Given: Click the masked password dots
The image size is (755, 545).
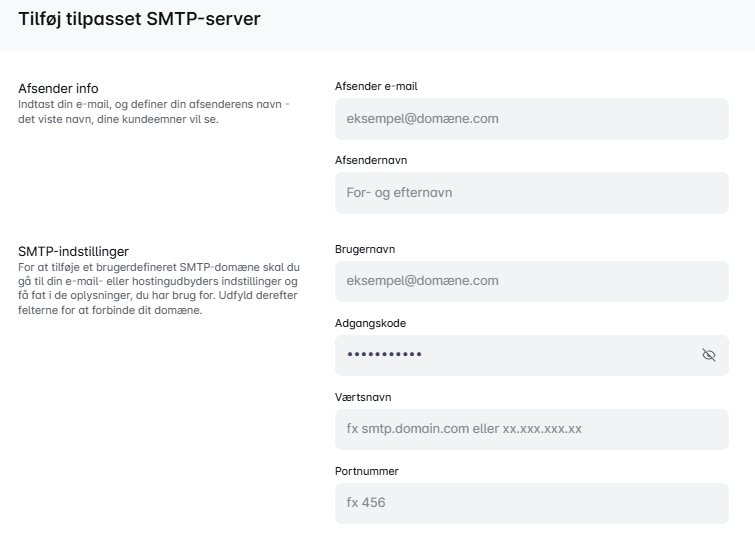Looking at the screenshot, I should [x=384, y=355].
